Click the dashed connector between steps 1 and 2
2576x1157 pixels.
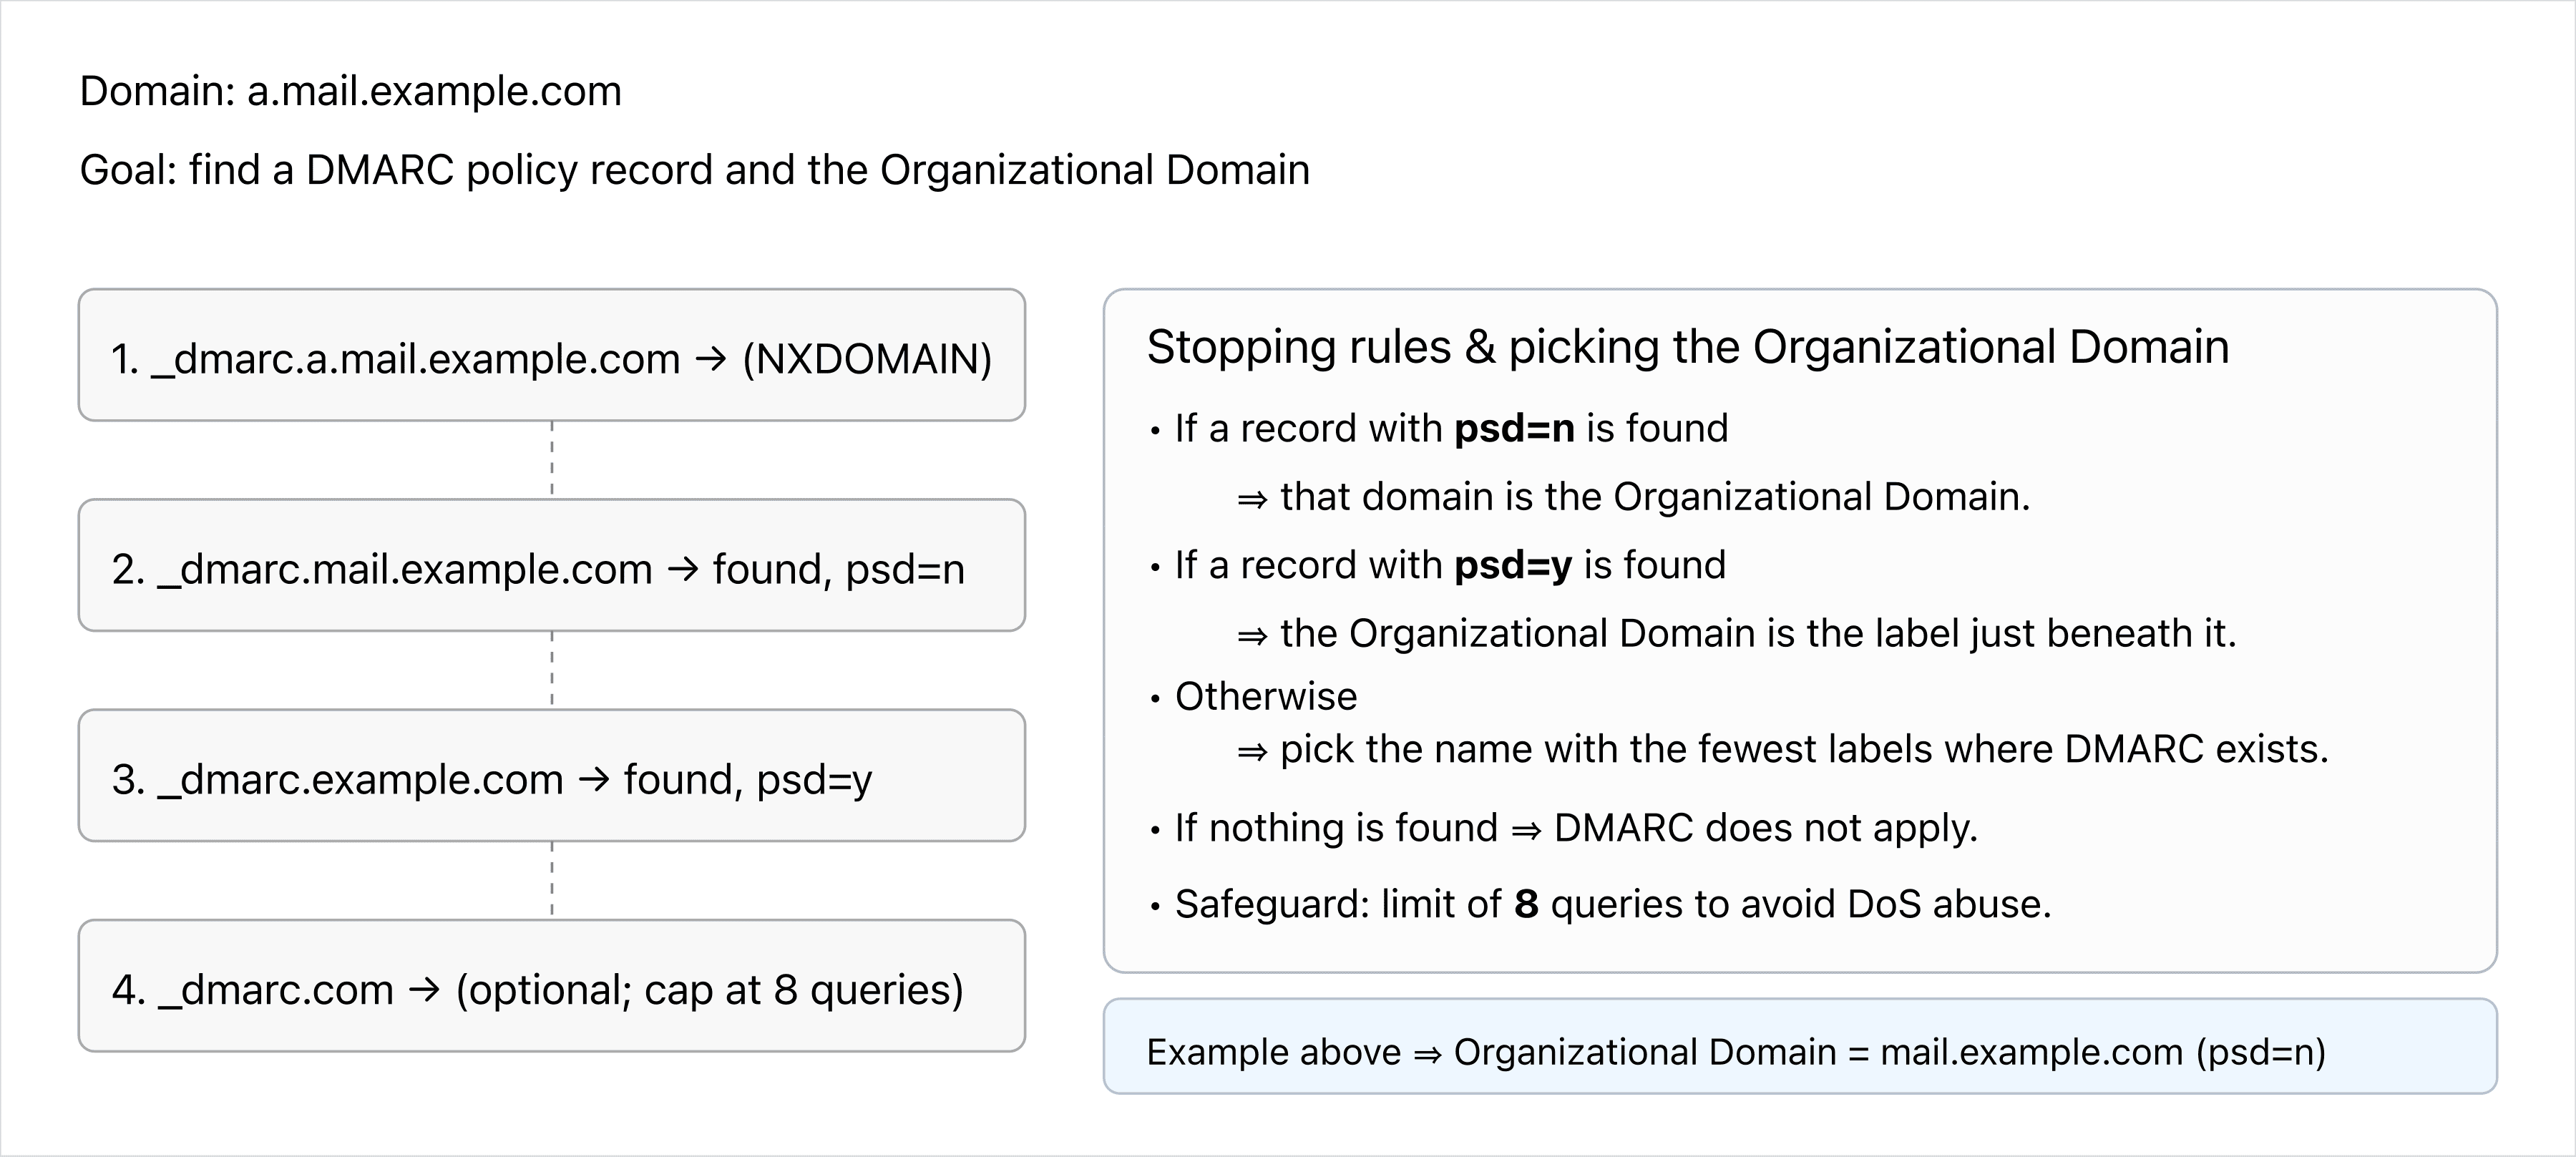coord(552,459)
